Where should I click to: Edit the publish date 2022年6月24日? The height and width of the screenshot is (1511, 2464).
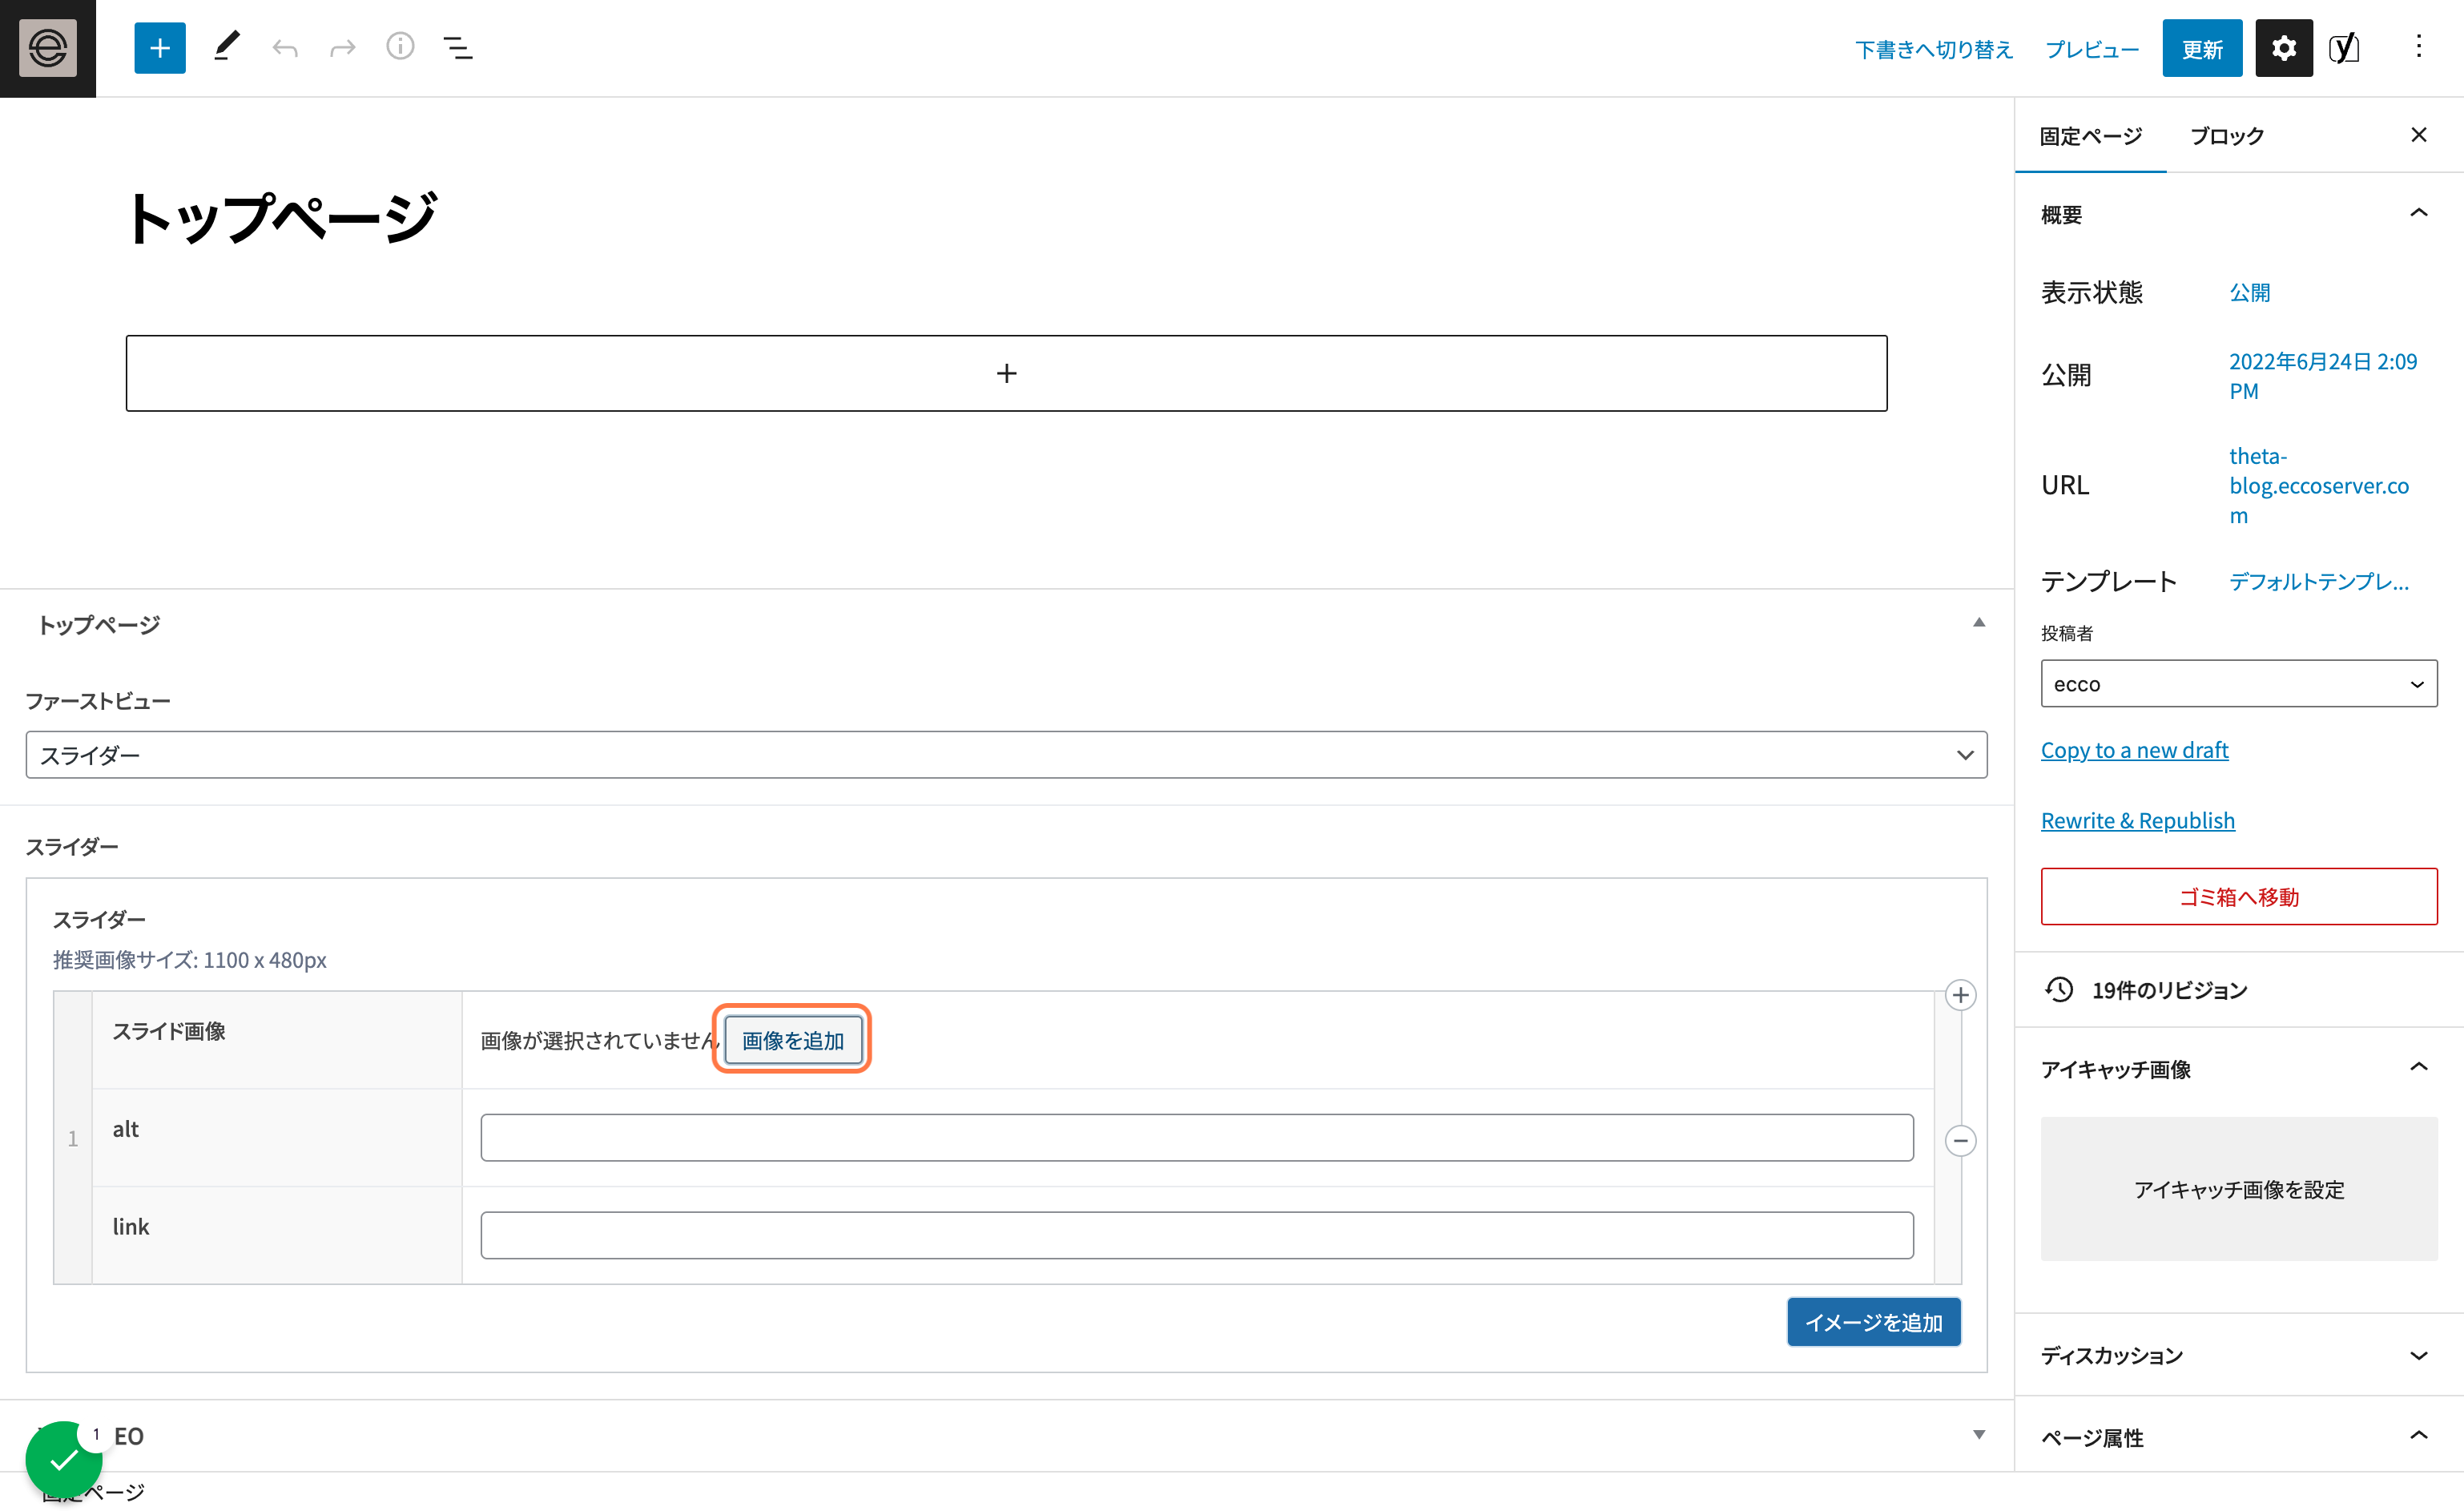2323,376
